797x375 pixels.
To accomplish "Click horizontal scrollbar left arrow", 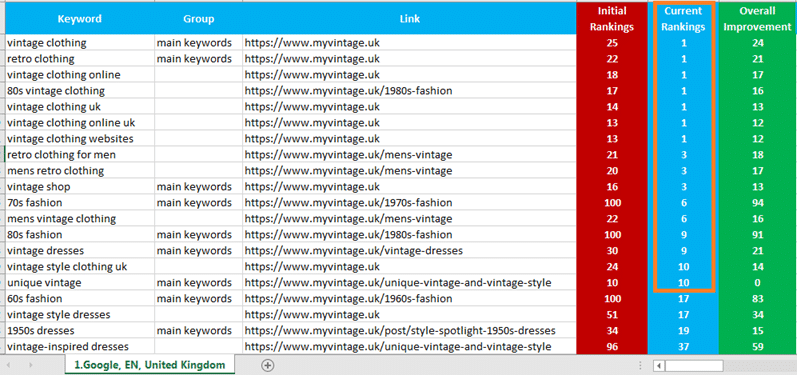I will click(659, 365).
